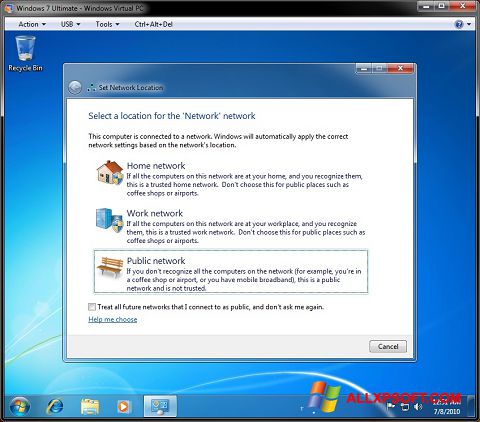Viewport: 480px width, 422px height.
Task: Close the Set Network Location dialog
Action: (401, 68)
